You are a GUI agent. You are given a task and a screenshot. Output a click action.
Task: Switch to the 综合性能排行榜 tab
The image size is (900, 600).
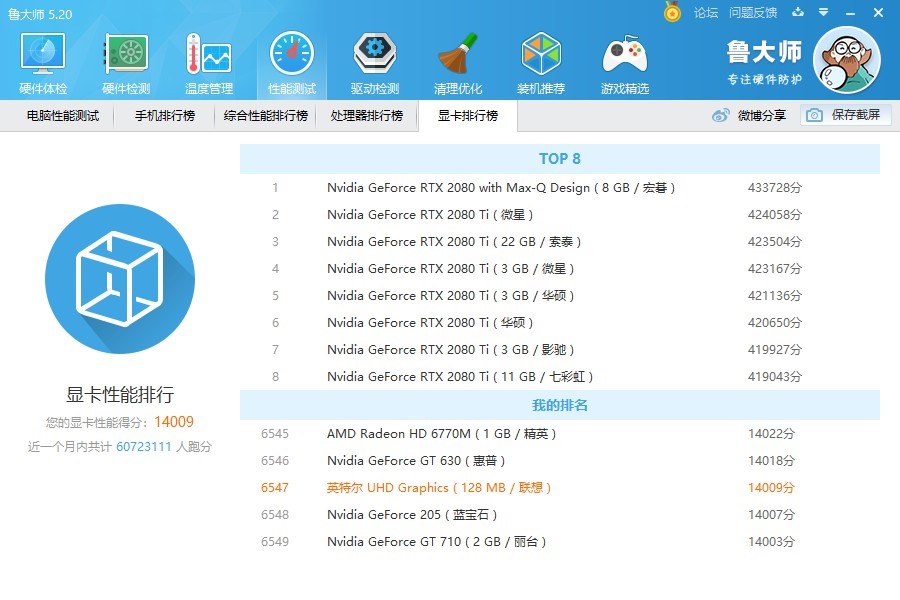(266, 116)
